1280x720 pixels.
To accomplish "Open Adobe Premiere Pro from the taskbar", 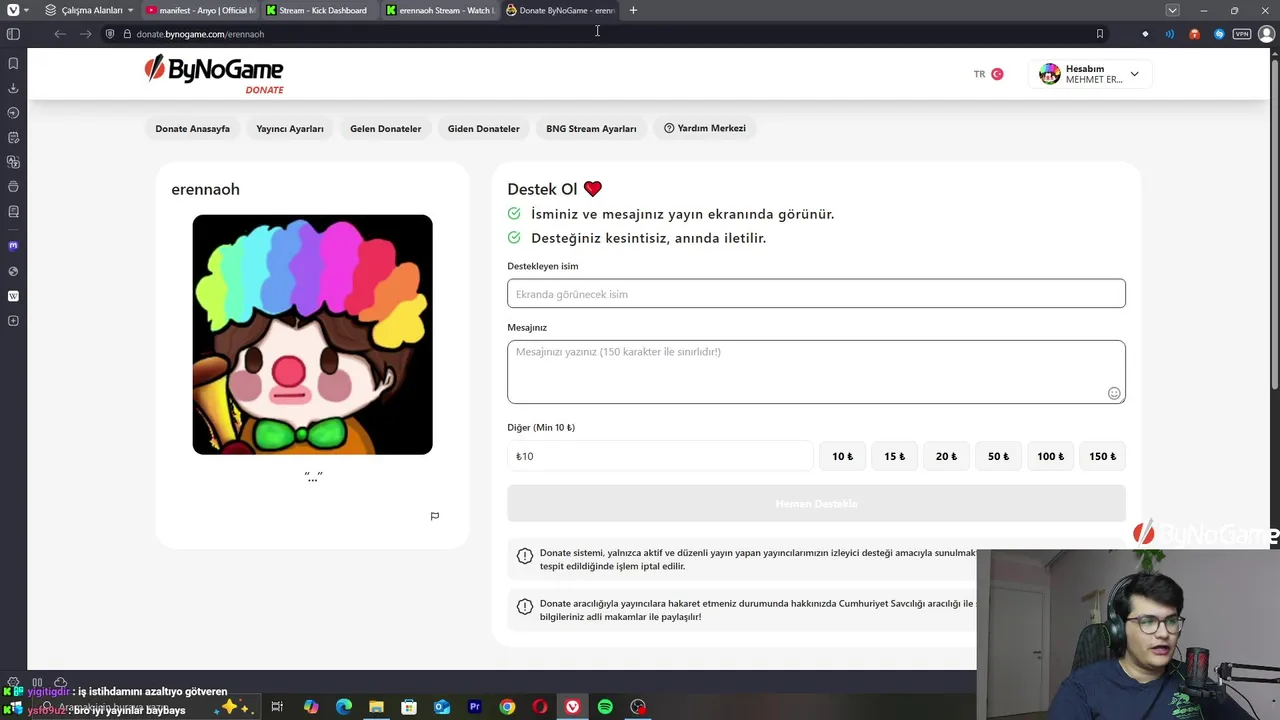I will pos(474,707).
